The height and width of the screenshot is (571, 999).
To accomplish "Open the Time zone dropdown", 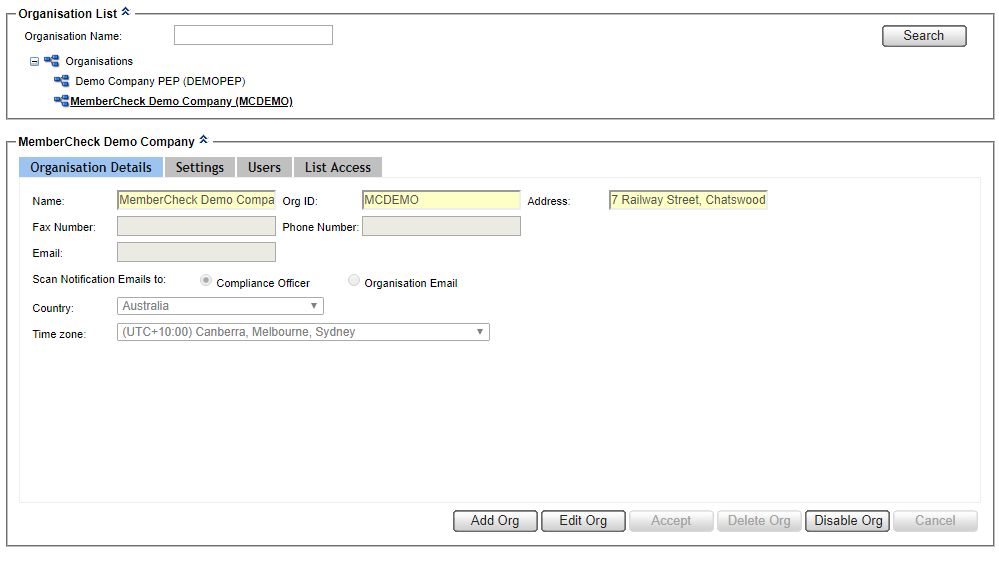I will [303, 332].
